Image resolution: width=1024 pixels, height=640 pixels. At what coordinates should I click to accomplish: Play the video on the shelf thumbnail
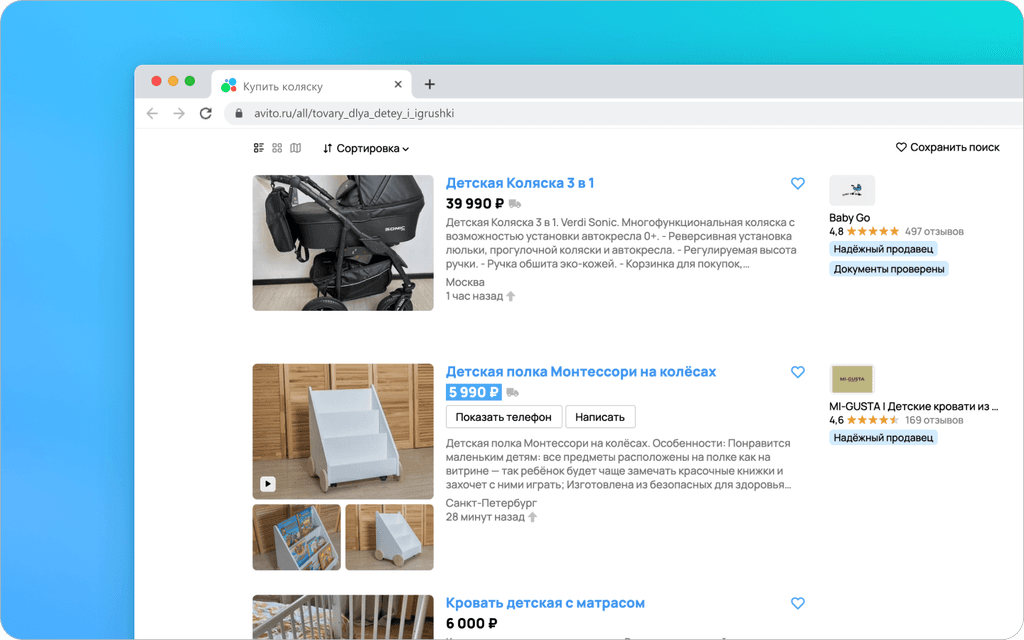(267, 483)
